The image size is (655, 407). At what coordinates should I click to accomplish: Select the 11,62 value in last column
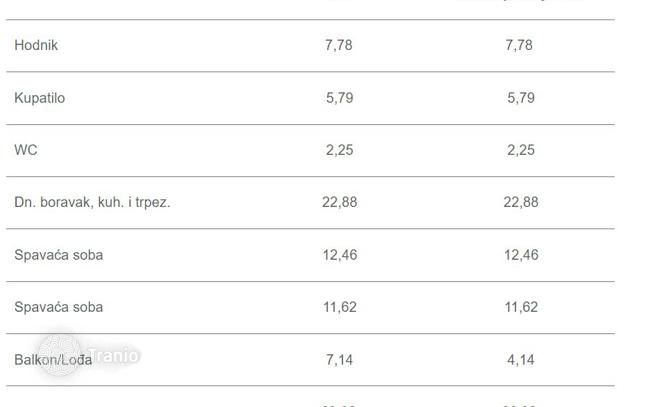pyautogui.click(x=521, y=307)
